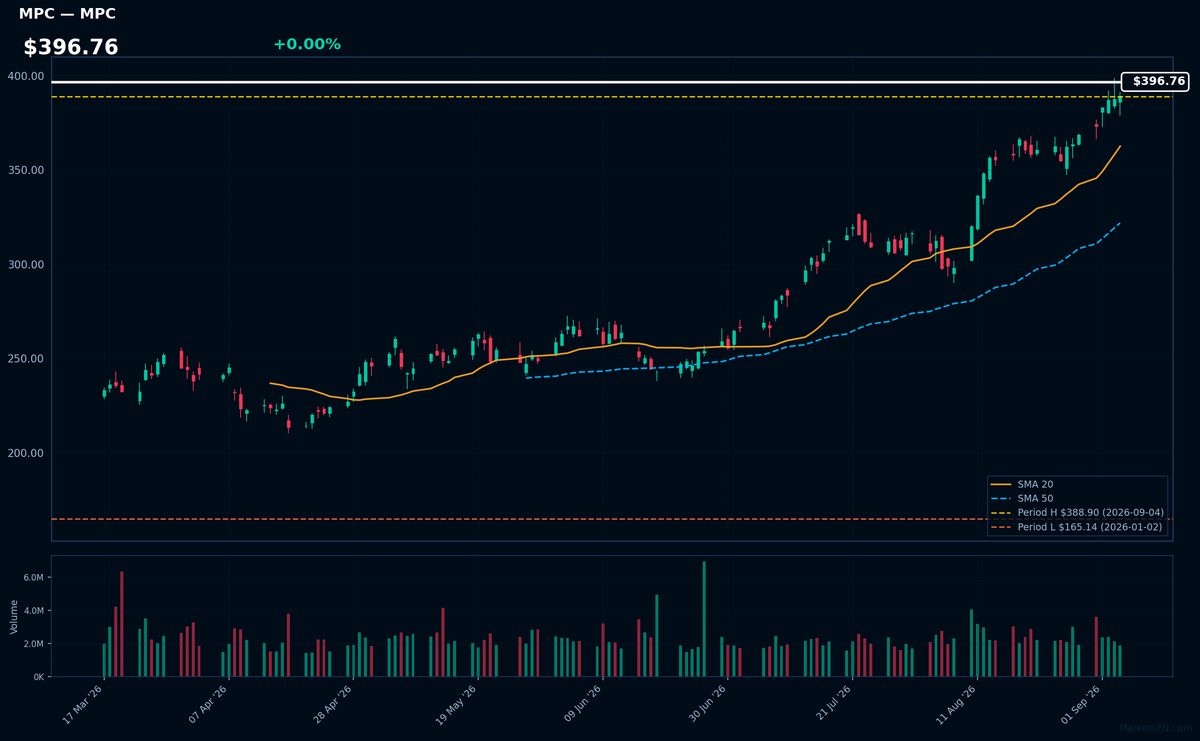
Task: Select the 200.00 price axis label
Action: 26,453
